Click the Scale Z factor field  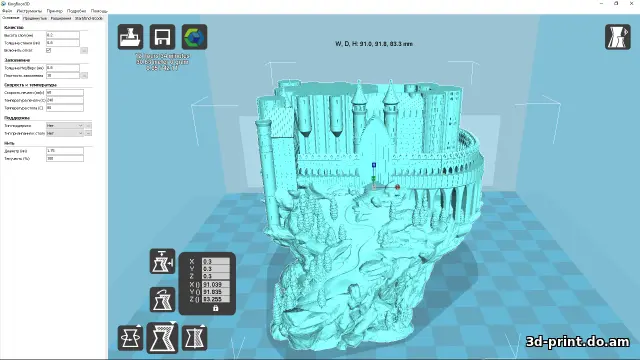coord(216,276)
